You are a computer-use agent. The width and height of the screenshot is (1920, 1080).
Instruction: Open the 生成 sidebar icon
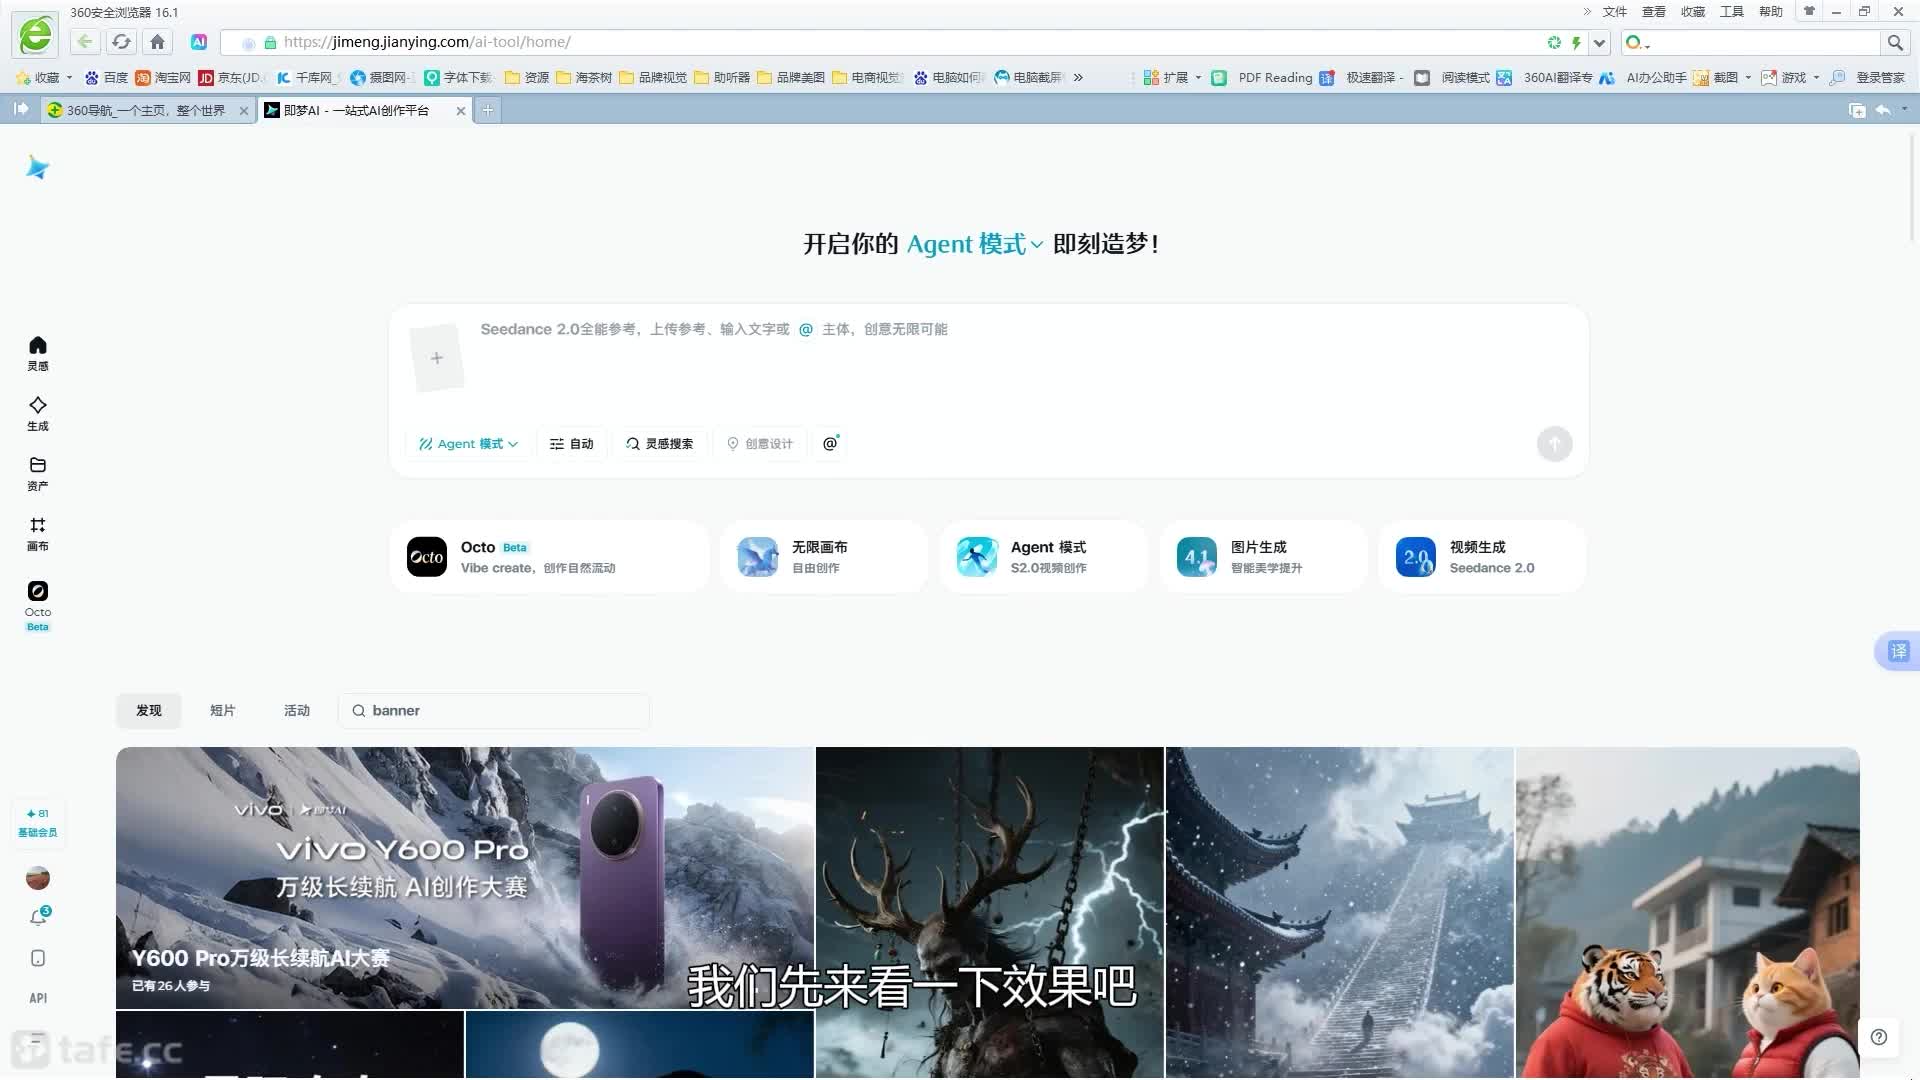[38, 413]
